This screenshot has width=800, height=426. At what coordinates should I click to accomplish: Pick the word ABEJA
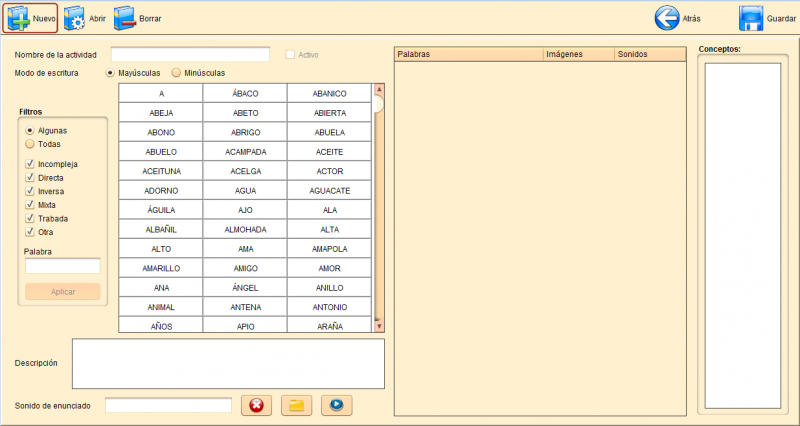pos(161,113)
